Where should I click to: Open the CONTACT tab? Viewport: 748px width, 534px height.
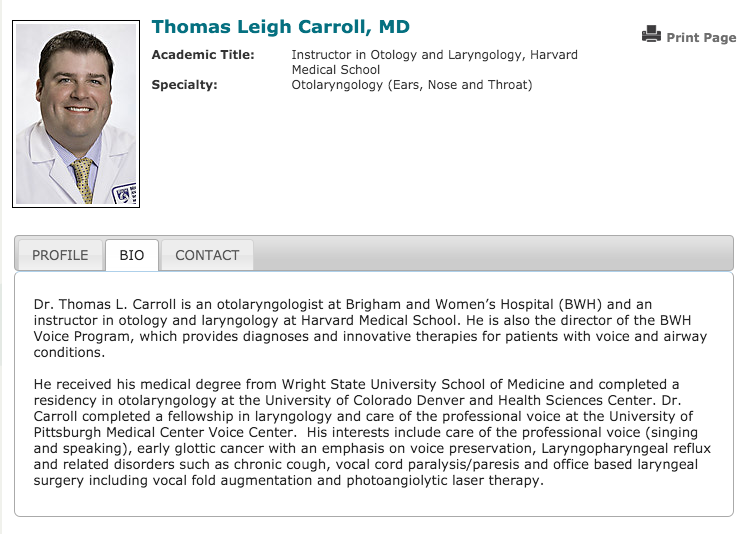tap(207, 255)
